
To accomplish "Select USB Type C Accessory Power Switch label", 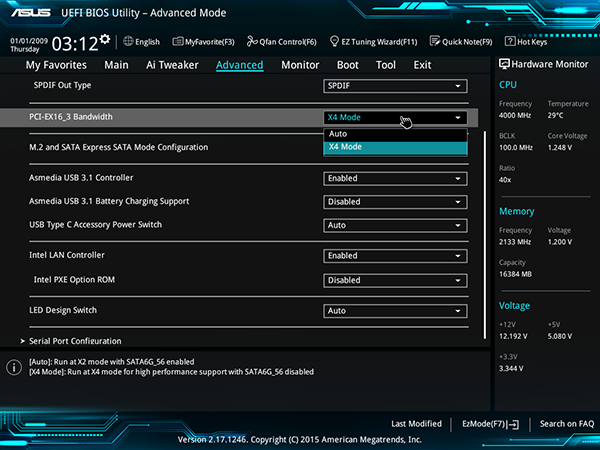I will click(x=95, y=225).
